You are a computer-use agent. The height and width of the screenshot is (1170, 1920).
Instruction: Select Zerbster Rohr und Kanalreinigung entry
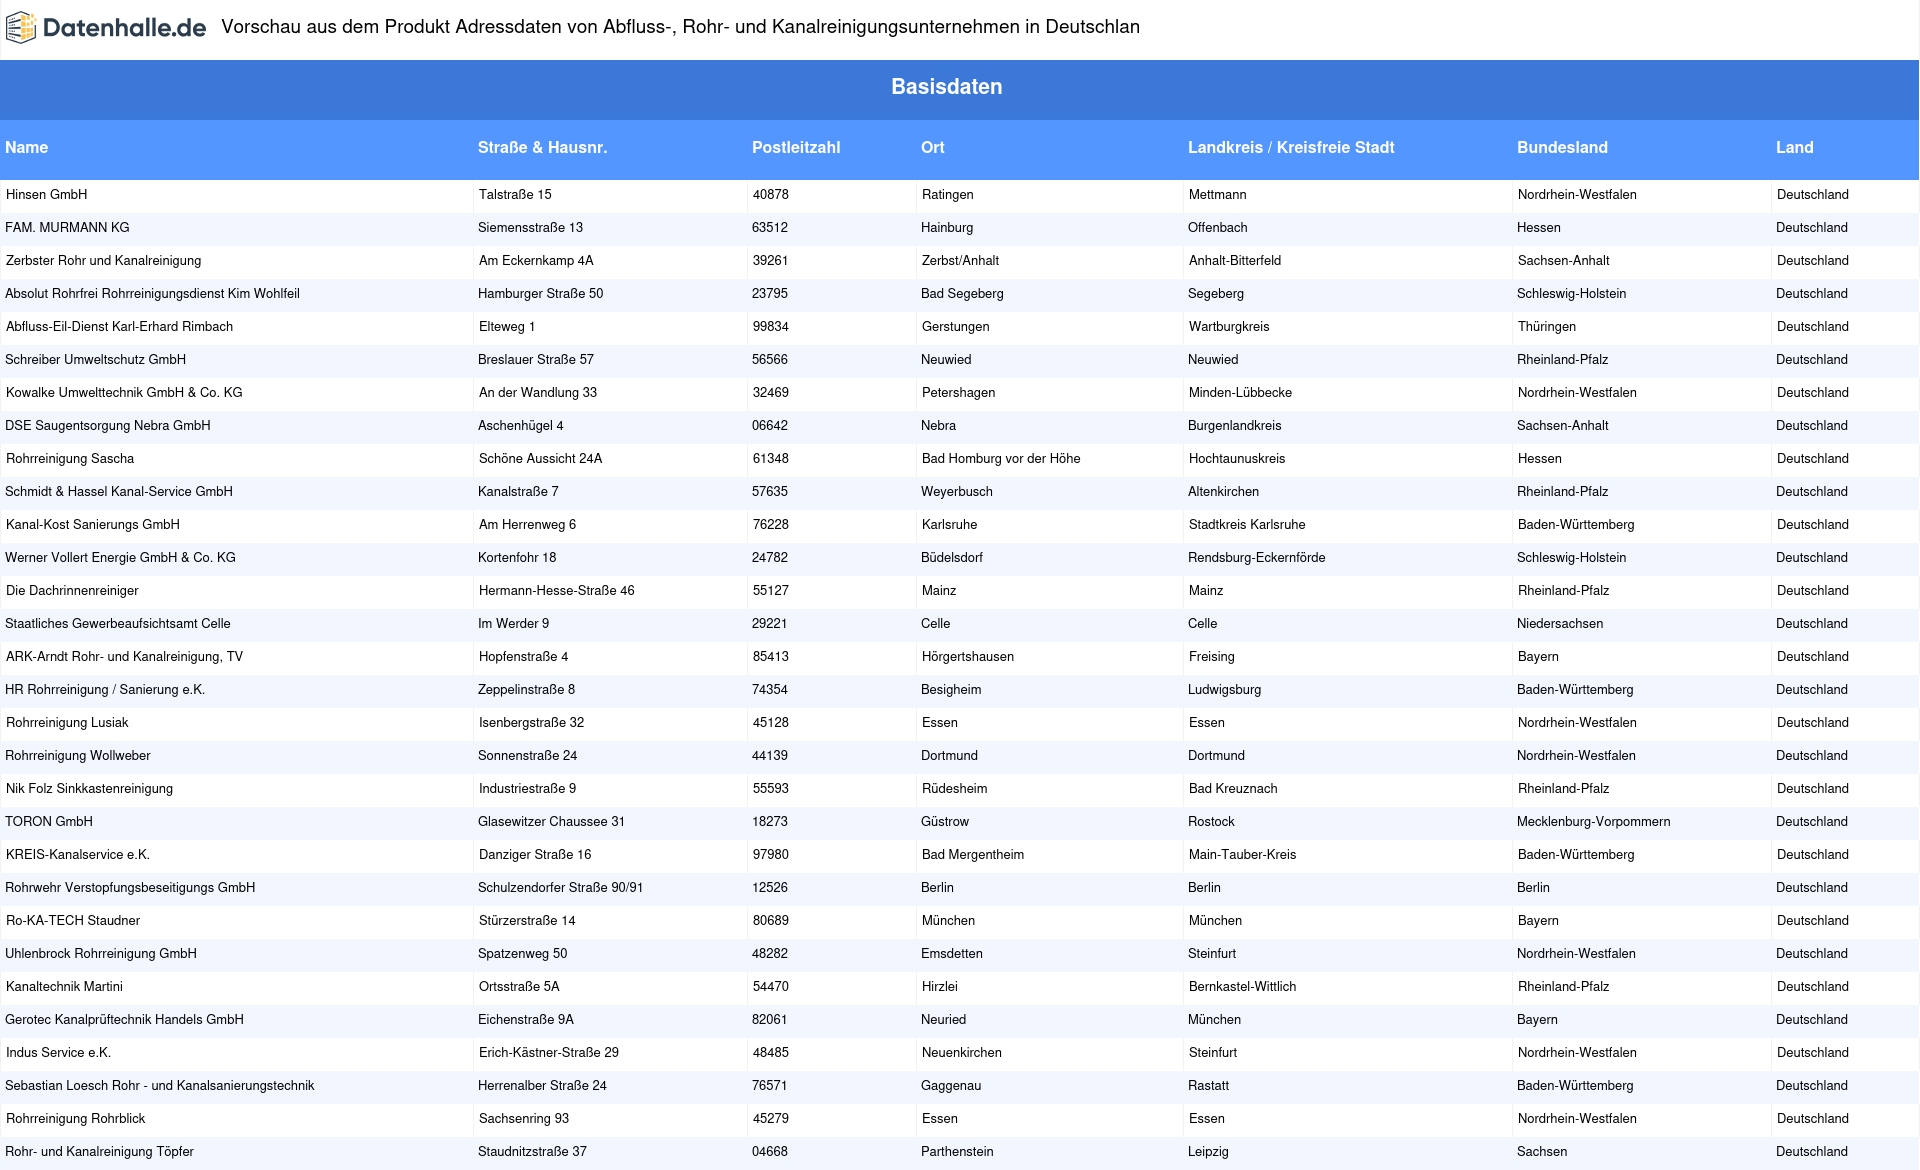pyautogui.click(x=103, y=260)
